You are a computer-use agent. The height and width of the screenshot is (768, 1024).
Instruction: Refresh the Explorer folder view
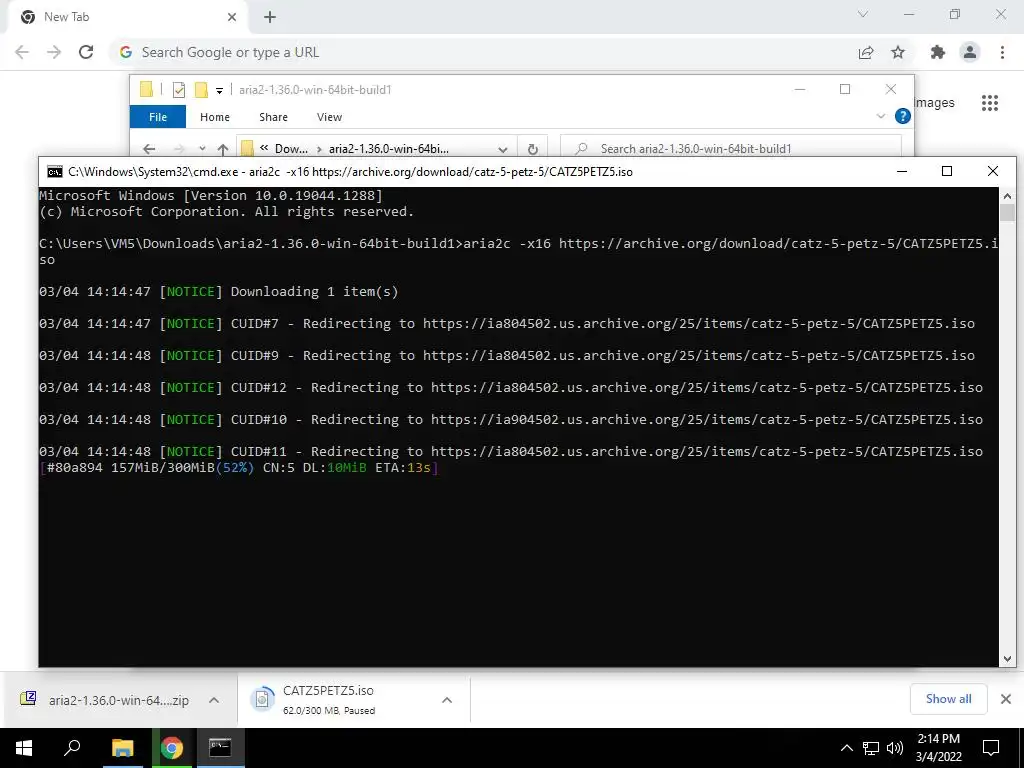(533, 149)
